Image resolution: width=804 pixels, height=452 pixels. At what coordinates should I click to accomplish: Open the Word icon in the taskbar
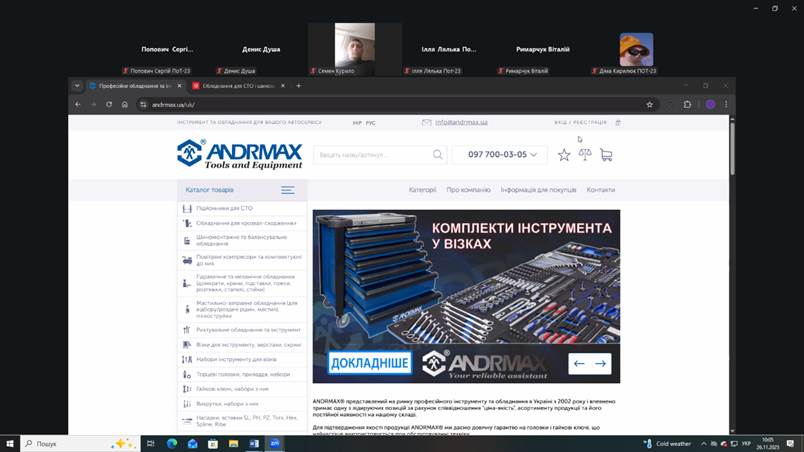coord(254,443)
